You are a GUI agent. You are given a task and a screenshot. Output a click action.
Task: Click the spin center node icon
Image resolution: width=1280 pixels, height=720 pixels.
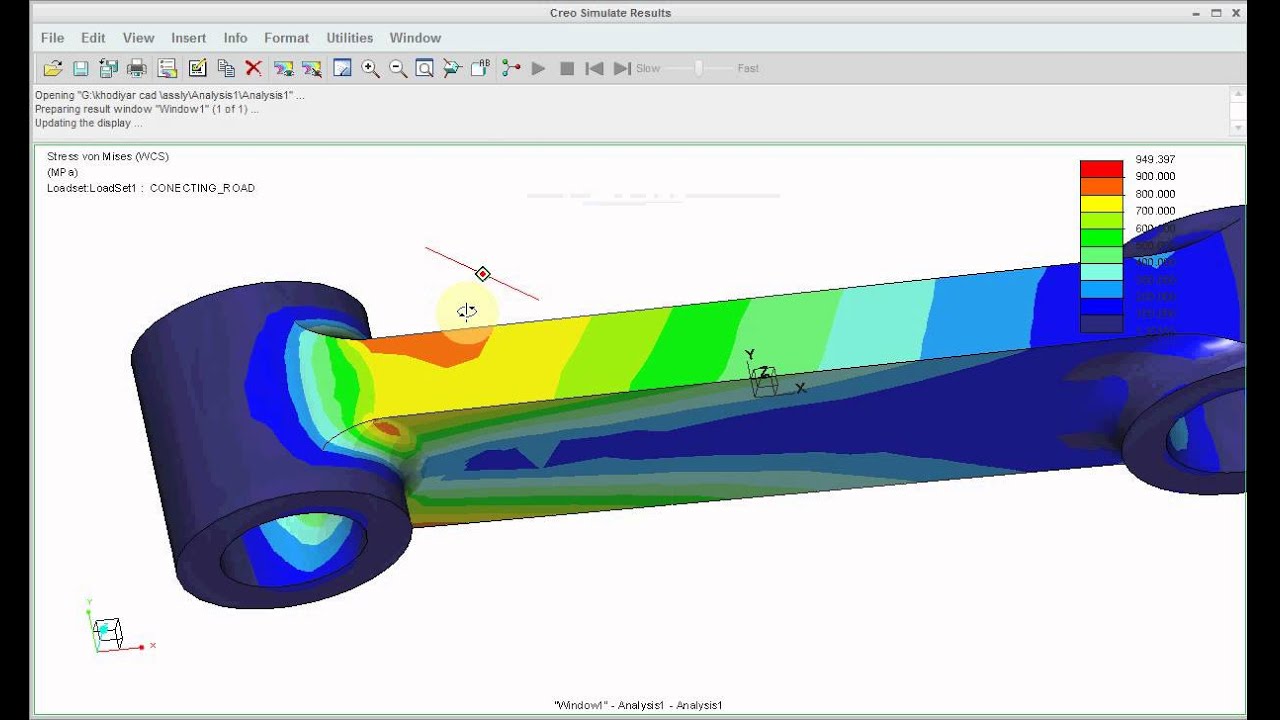pos(511,68)
